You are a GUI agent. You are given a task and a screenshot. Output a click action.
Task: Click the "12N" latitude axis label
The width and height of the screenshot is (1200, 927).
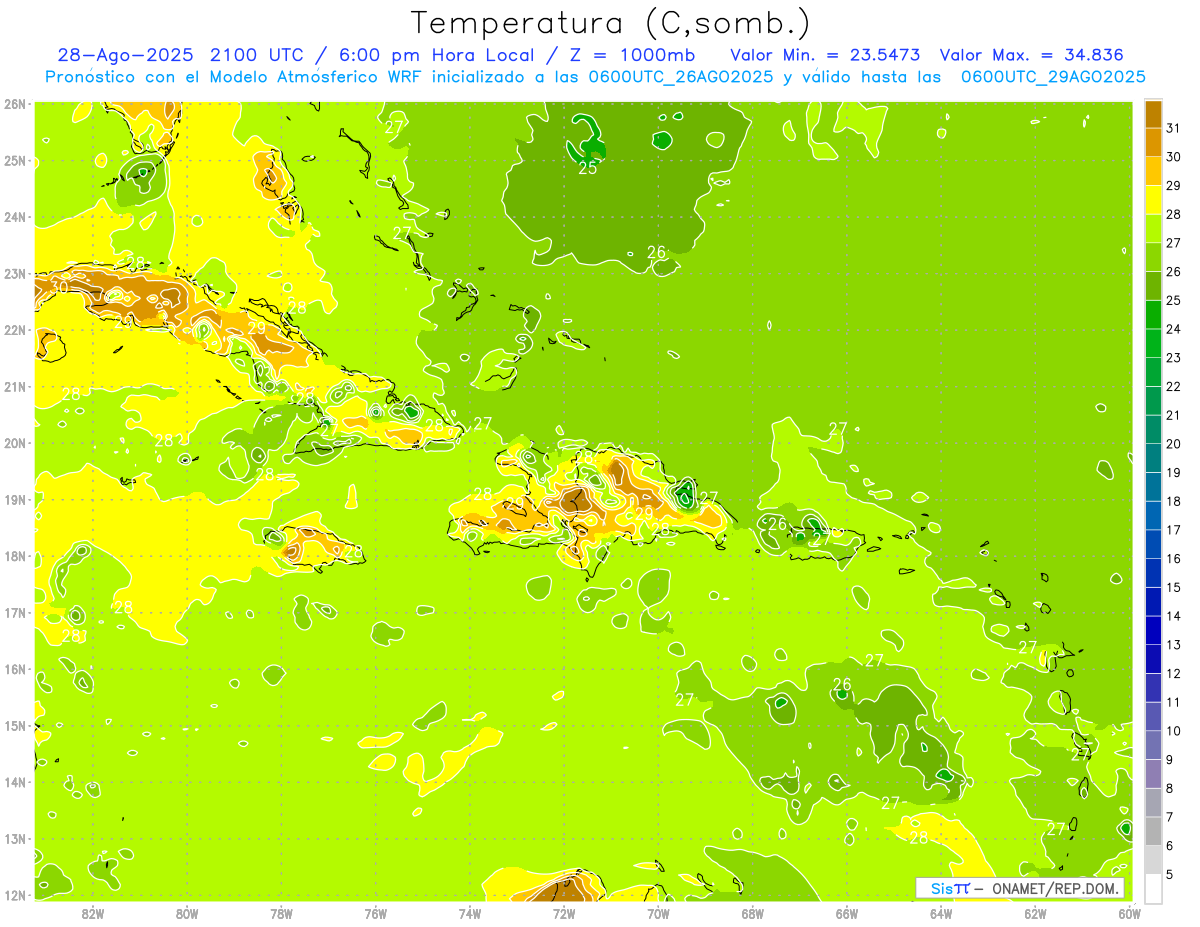coord(14,895)
